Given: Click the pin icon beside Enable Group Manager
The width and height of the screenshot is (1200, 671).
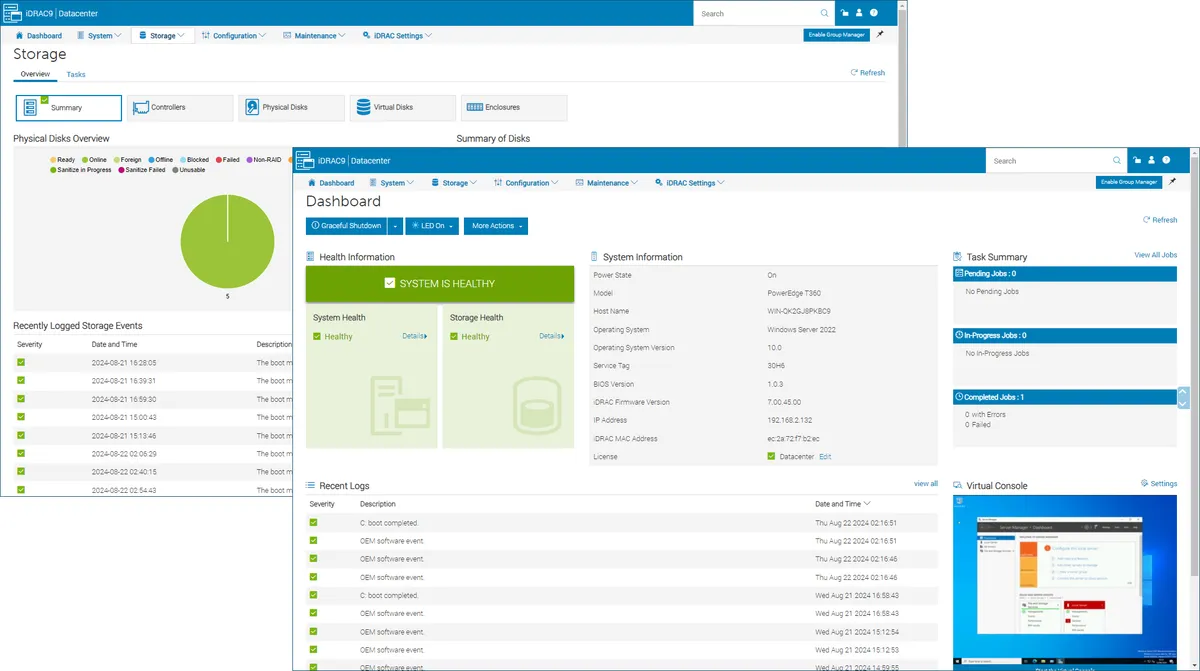Looking at the screenshot, I should click(1173, 182).
